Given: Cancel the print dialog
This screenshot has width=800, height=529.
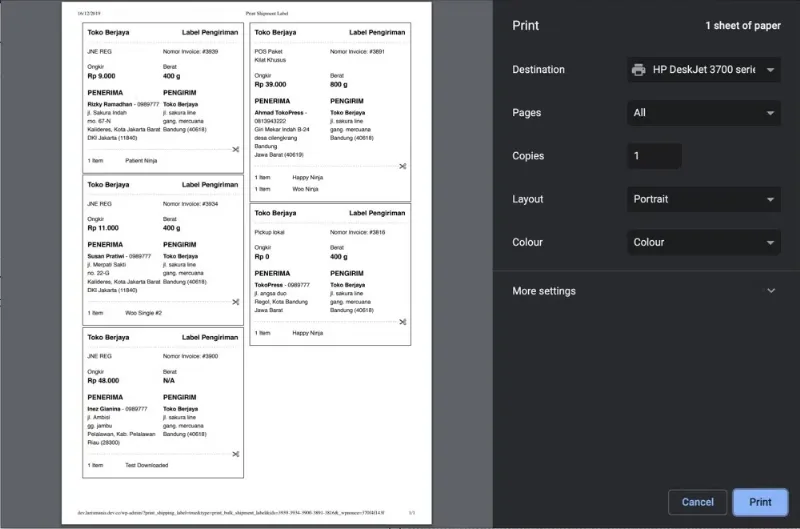Looking at the screenshot, I should 697,502.
